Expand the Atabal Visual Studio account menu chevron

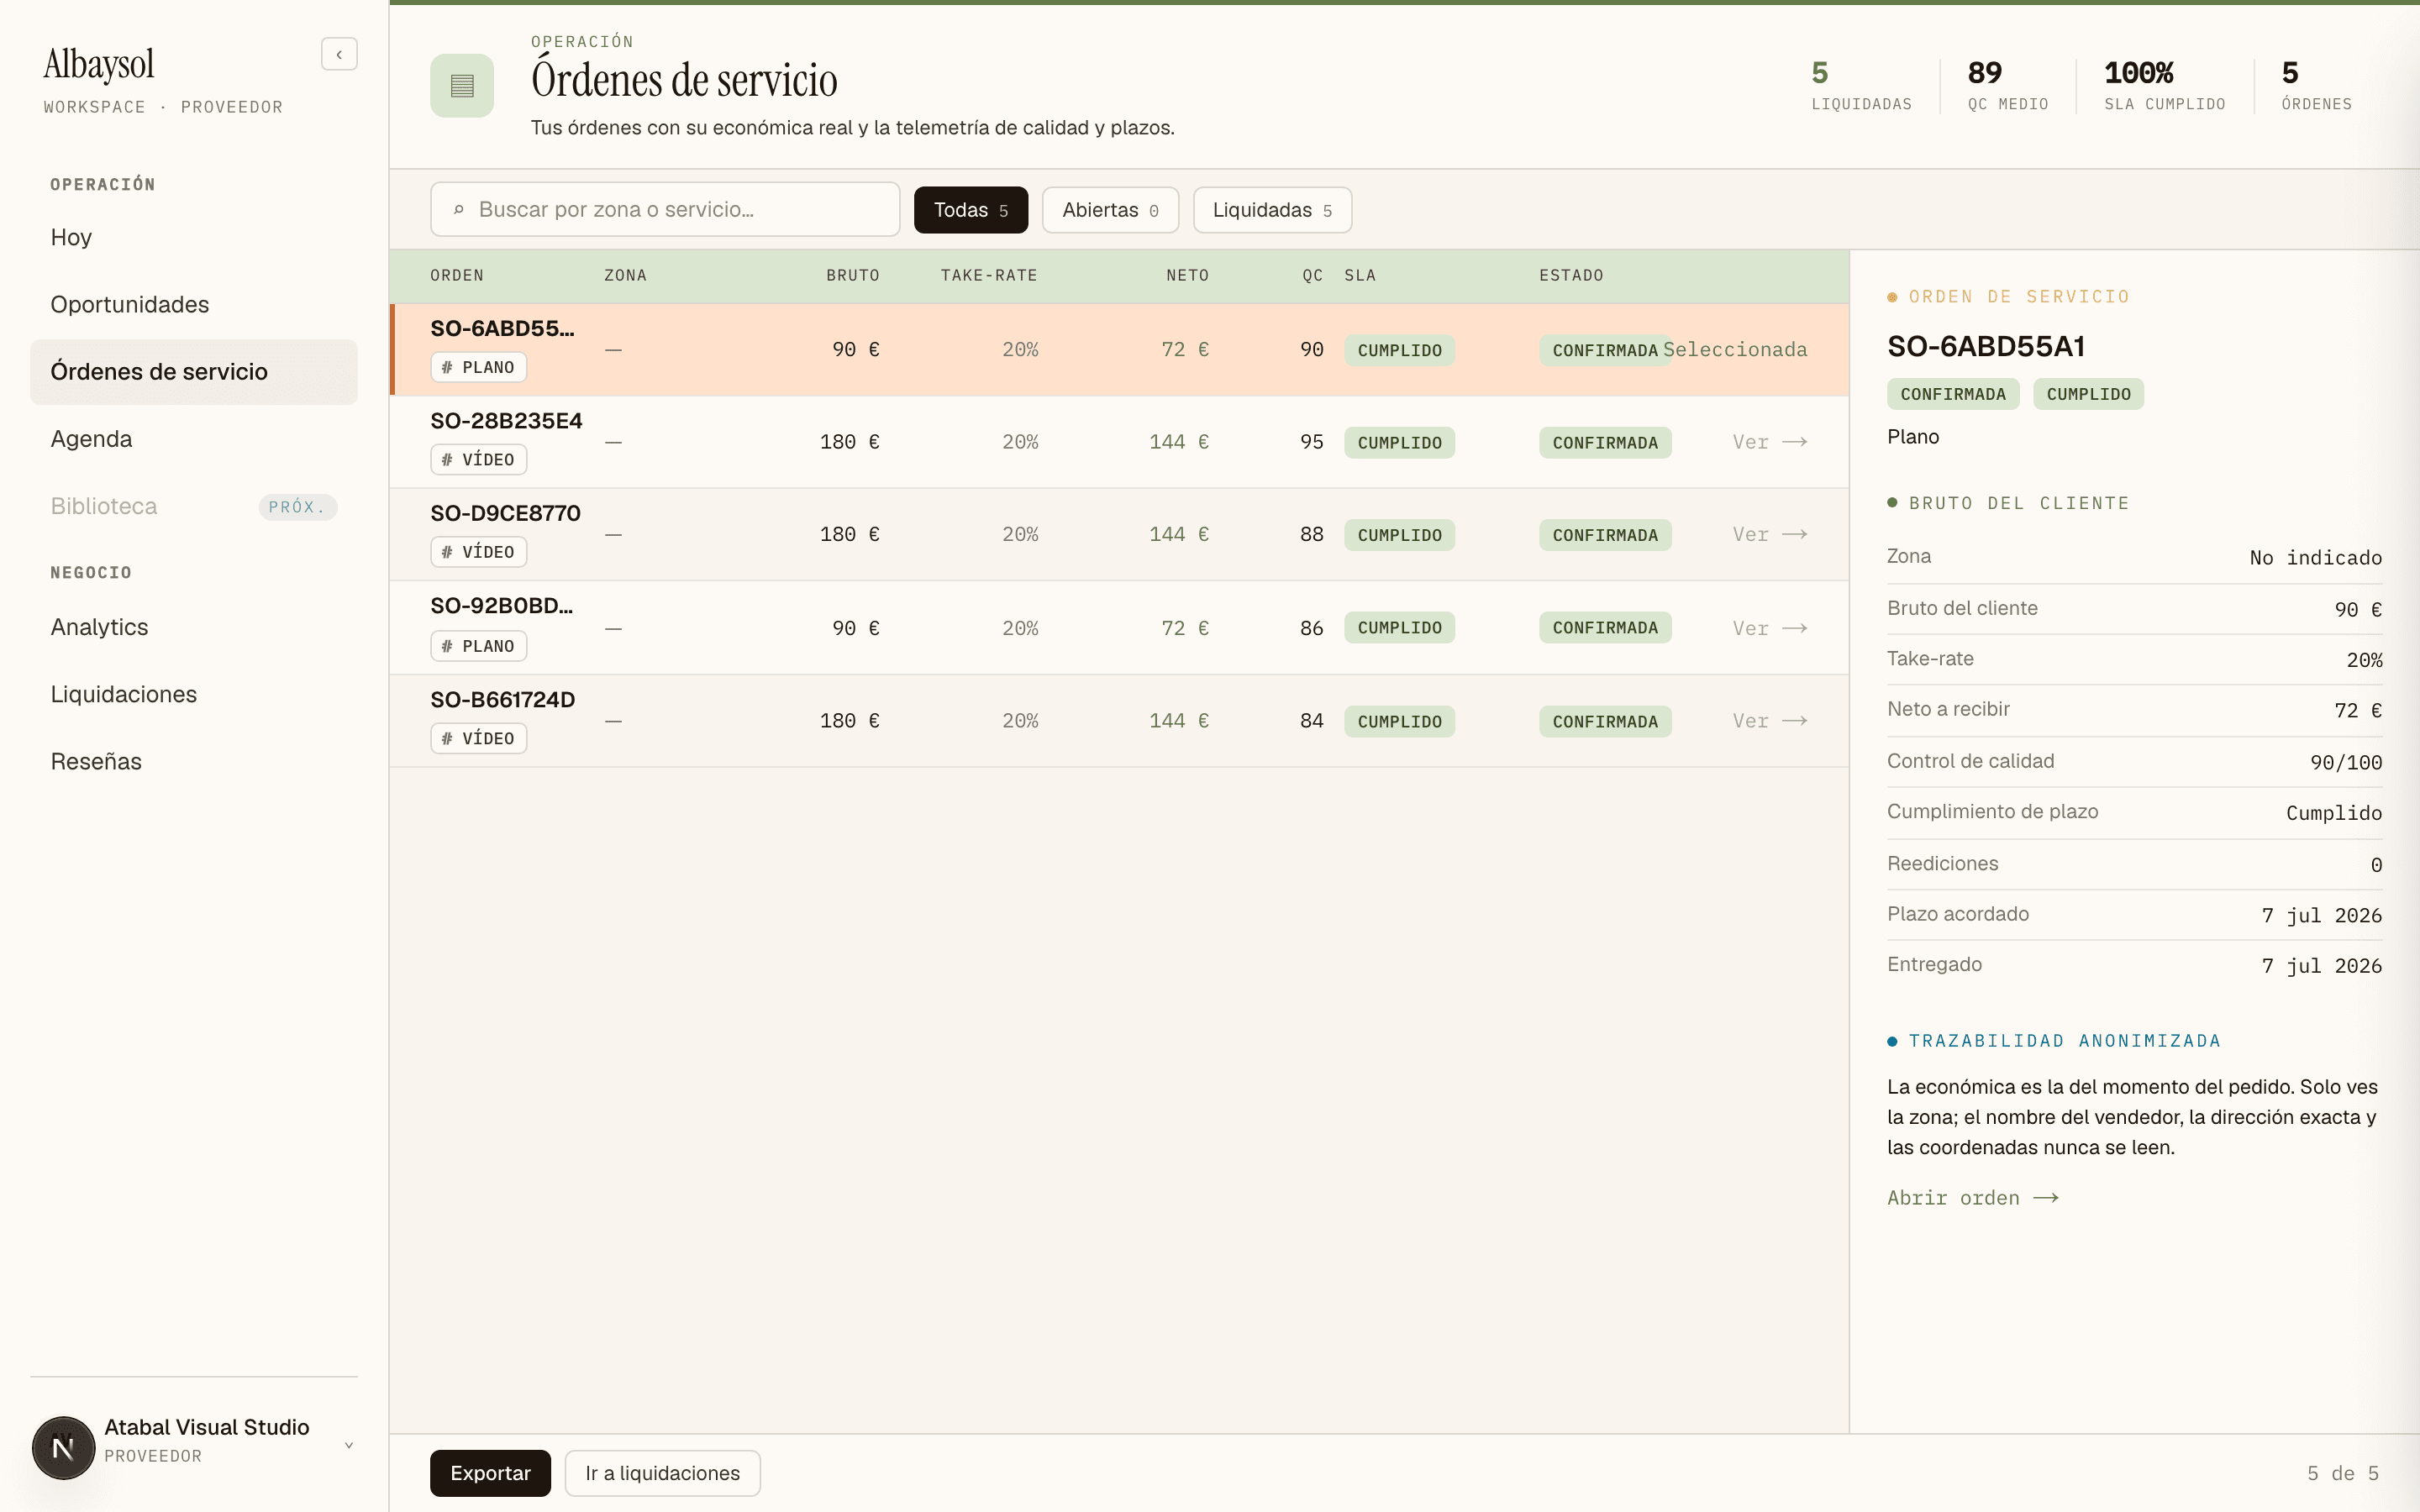349,1445
